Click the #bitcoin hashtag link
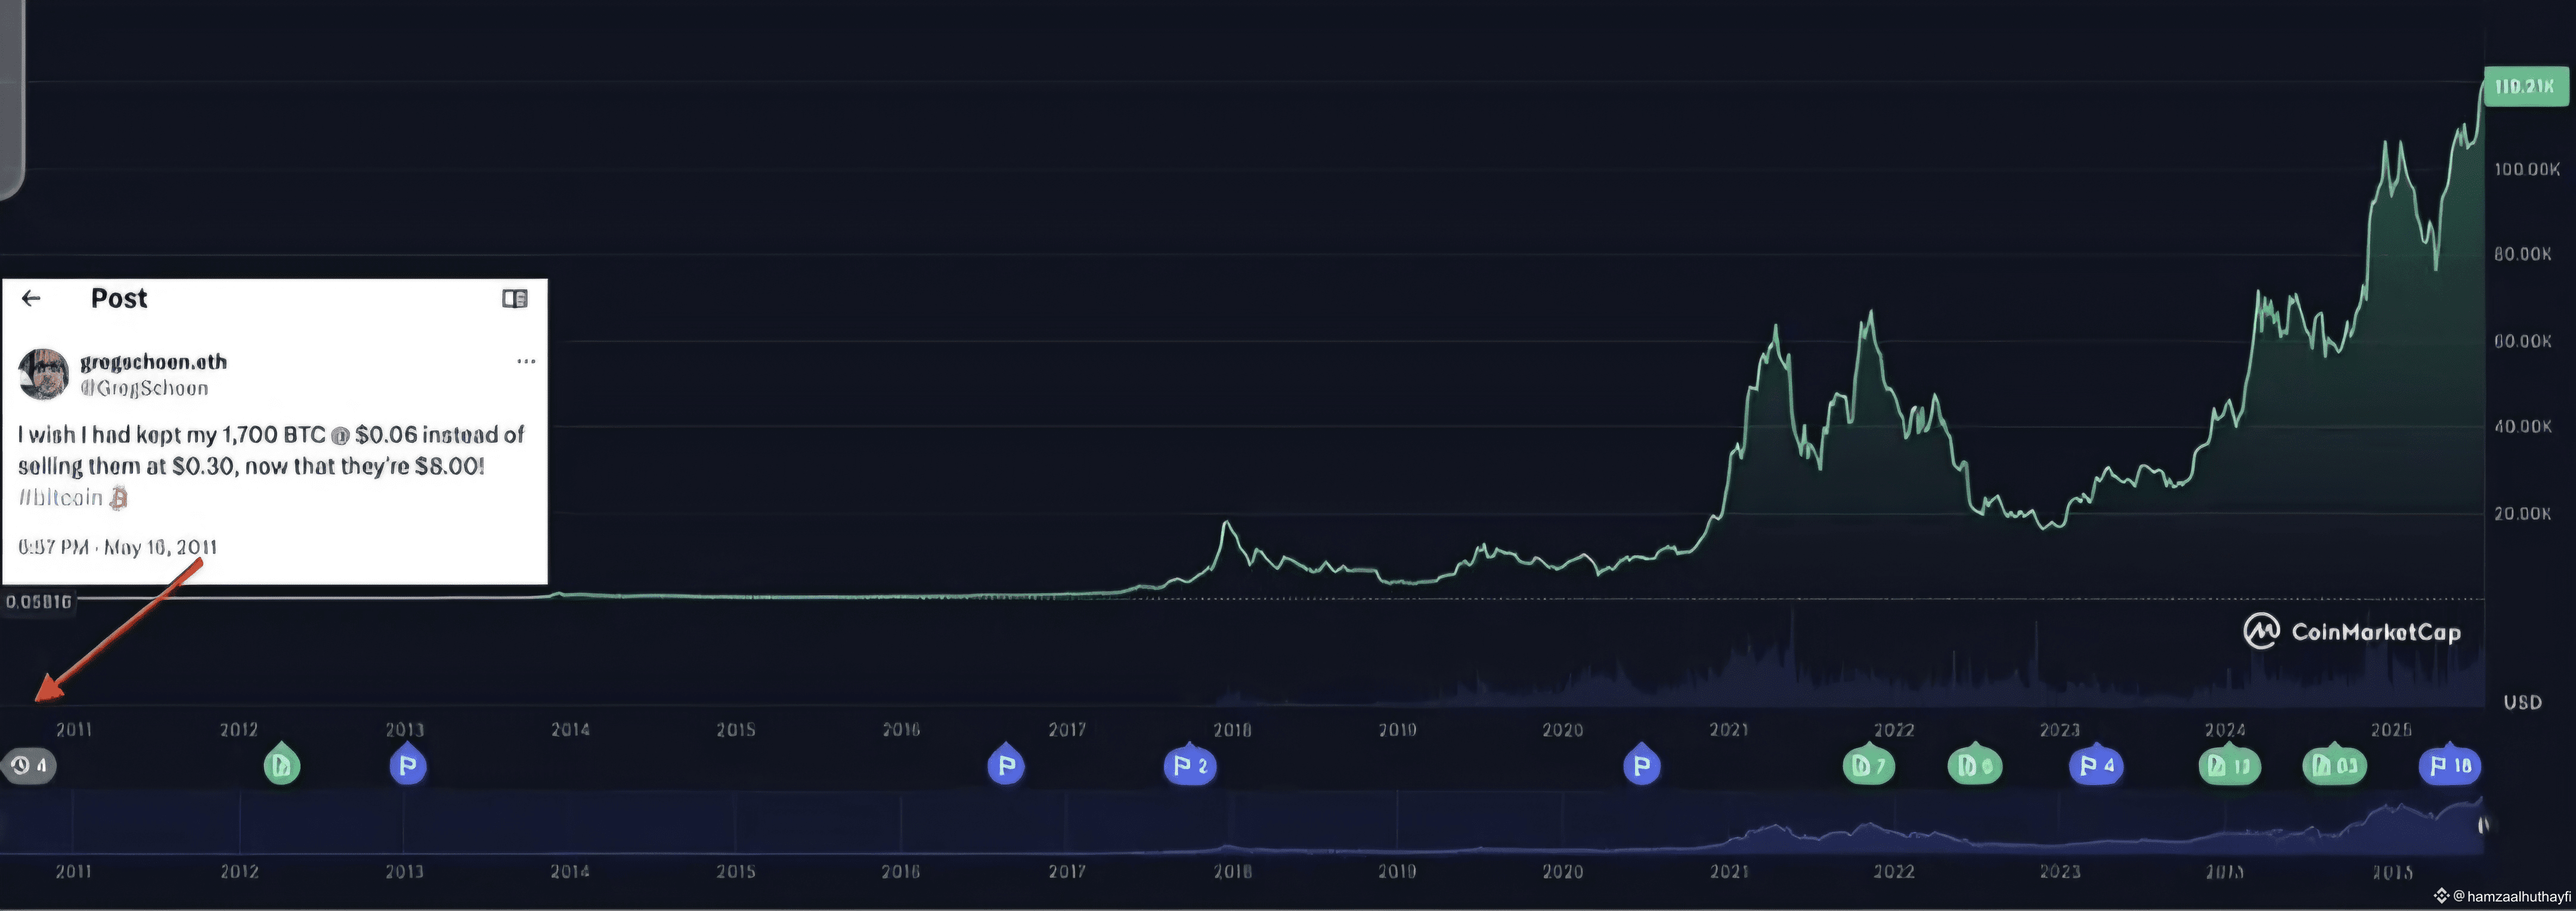This screenshot has width=2576, height=911. coord(61,497)
